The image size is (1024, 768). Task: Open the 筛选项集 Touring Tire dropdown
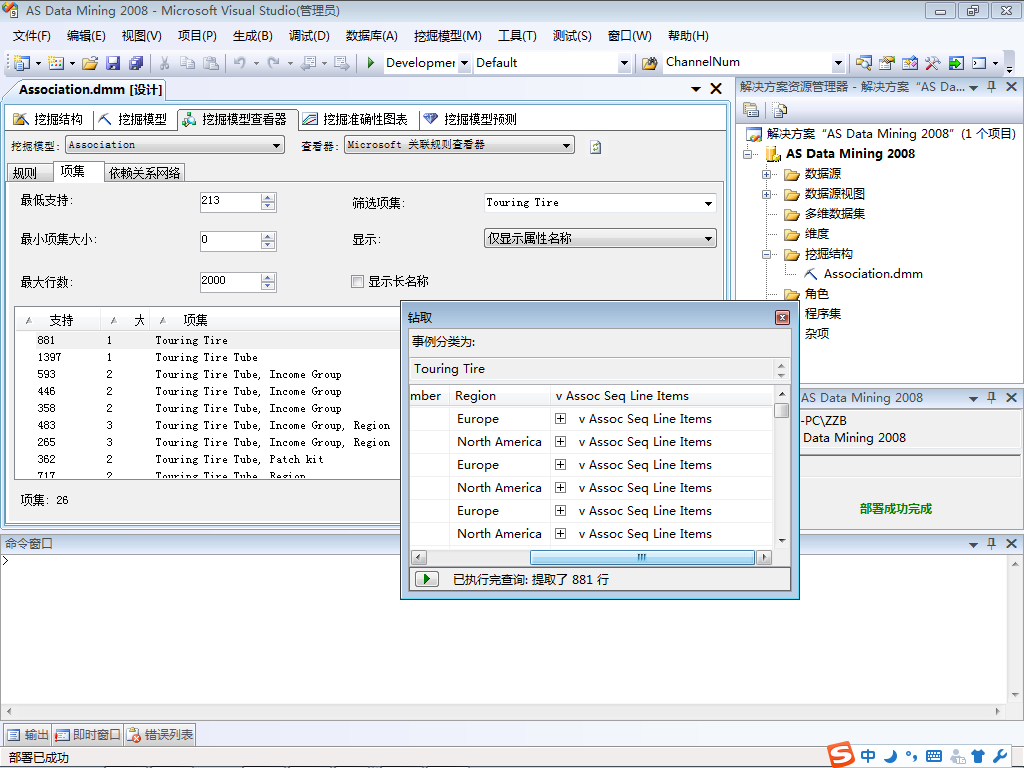tap(708, 203)
